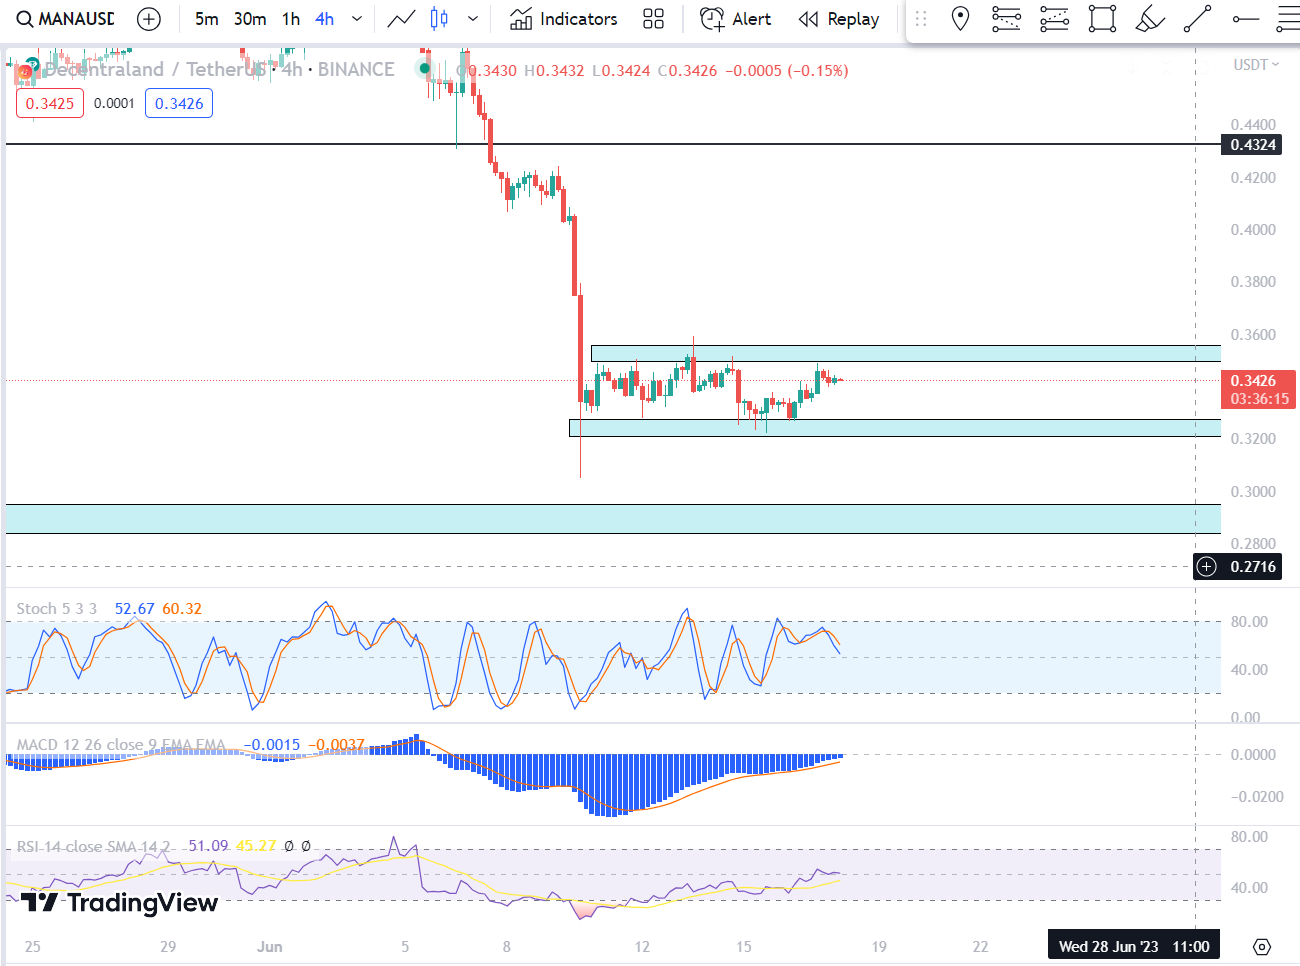Screen dimensions: 1300x966
Task: Expand the chart style dropdown
Action: pyautogui.click(x=473, y=19)
